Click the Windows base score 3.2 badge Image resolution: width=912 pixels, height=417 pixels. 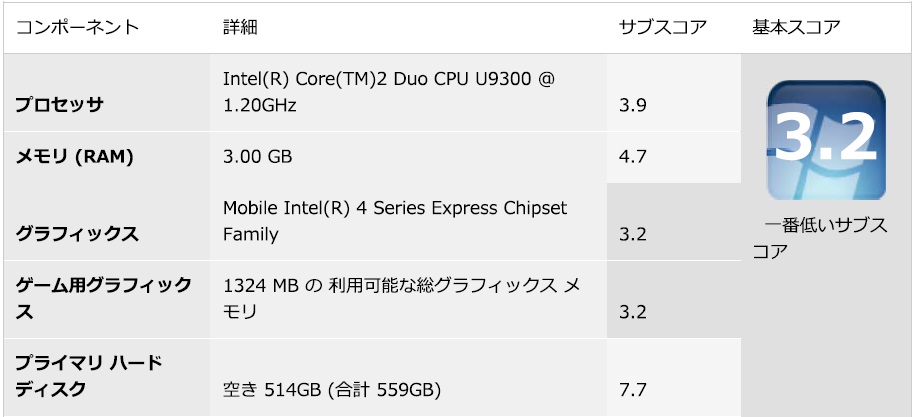coord(826,140)
